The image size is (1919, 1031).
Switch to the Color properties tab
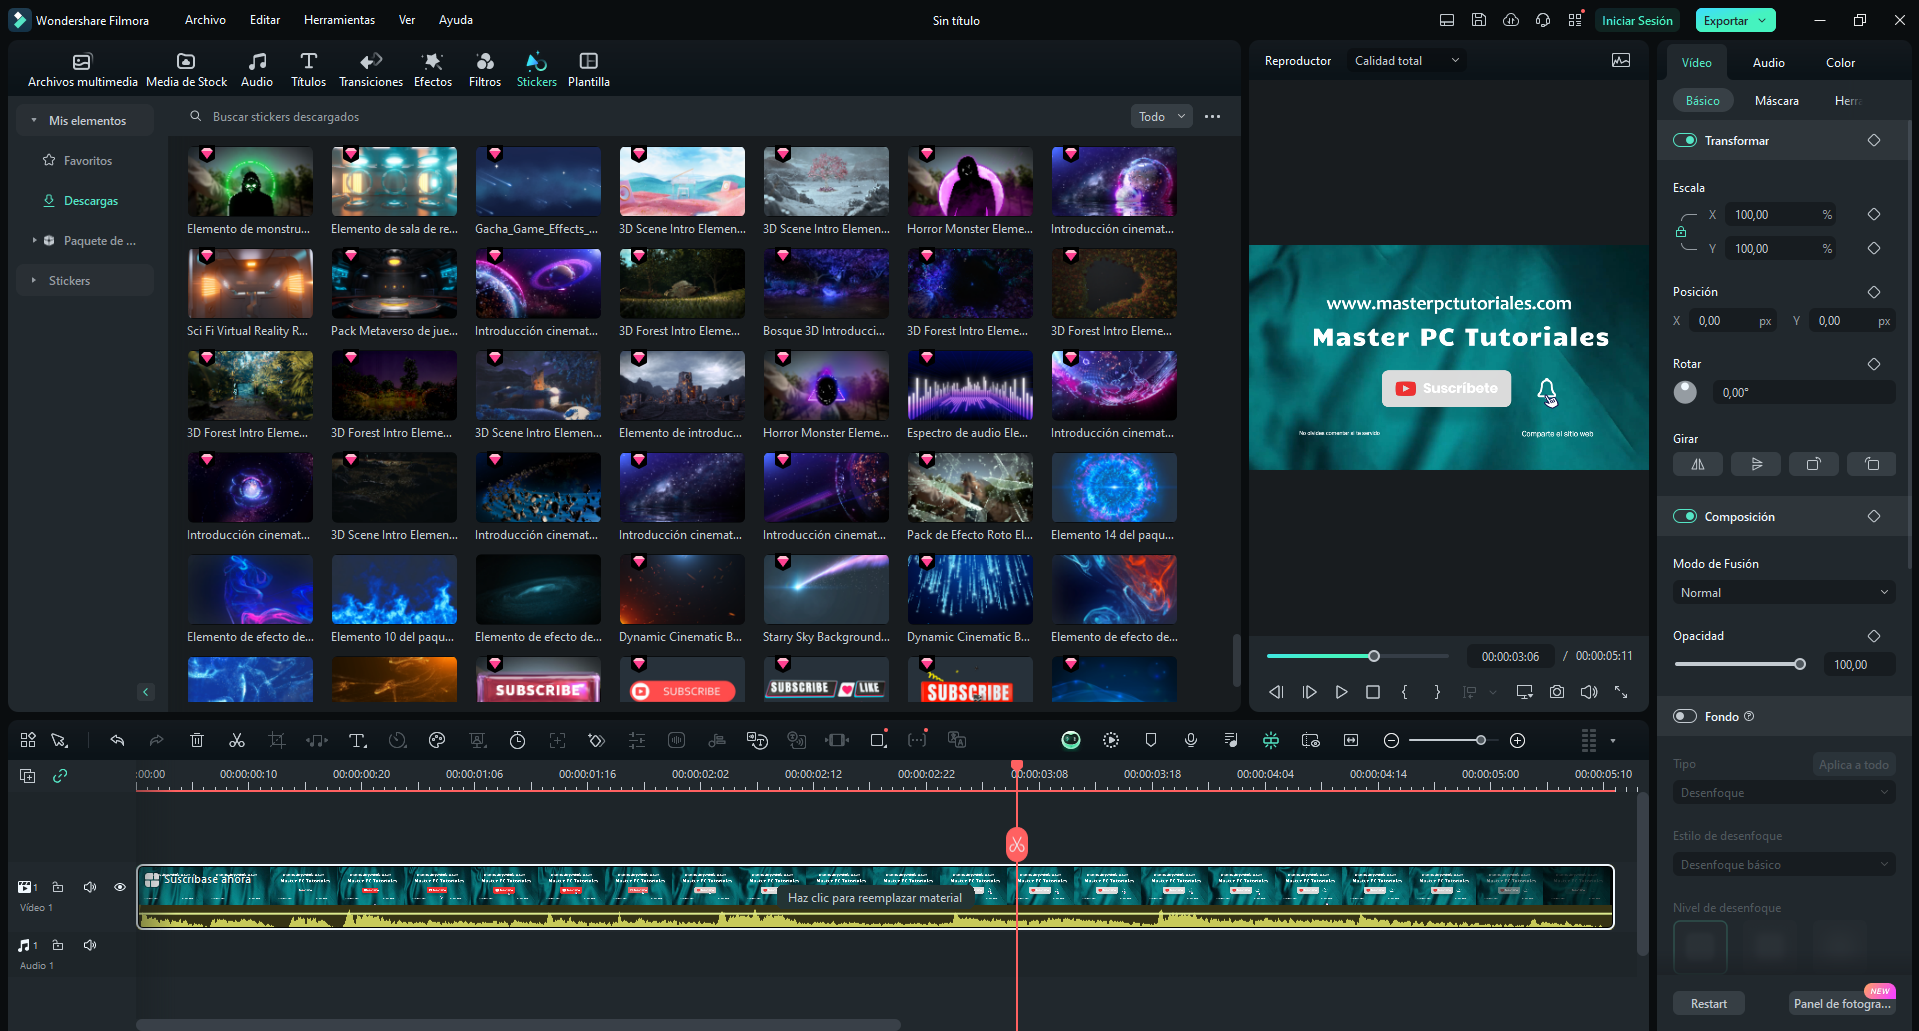[1840, 62]
